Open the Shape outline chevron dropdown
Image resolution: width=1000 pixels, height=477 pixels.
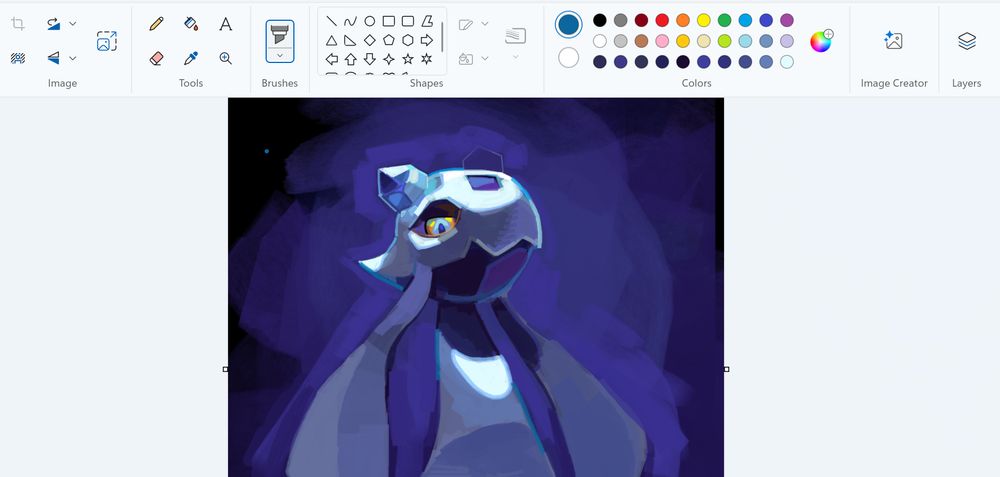click(x=485, y=24)
